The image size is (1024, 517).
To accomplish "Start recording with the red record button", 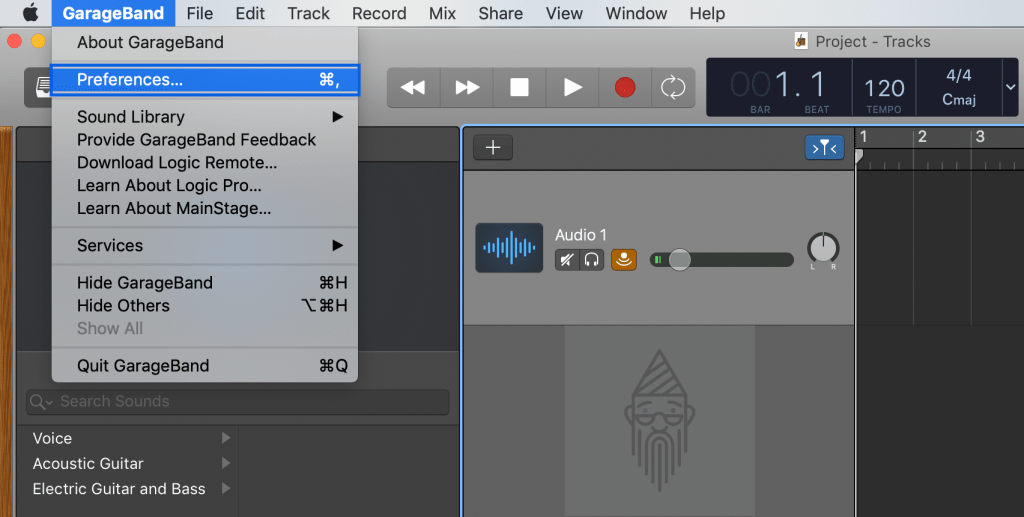I will pyautogui.click(x=625, y=87).
